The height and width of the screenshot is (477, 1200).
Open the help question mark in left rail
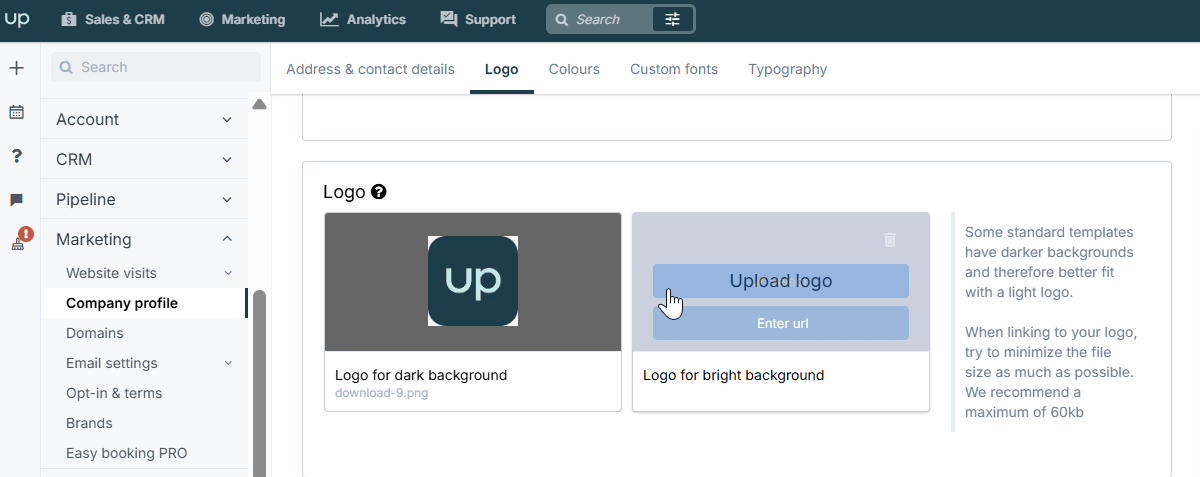[x=16, y=156]
